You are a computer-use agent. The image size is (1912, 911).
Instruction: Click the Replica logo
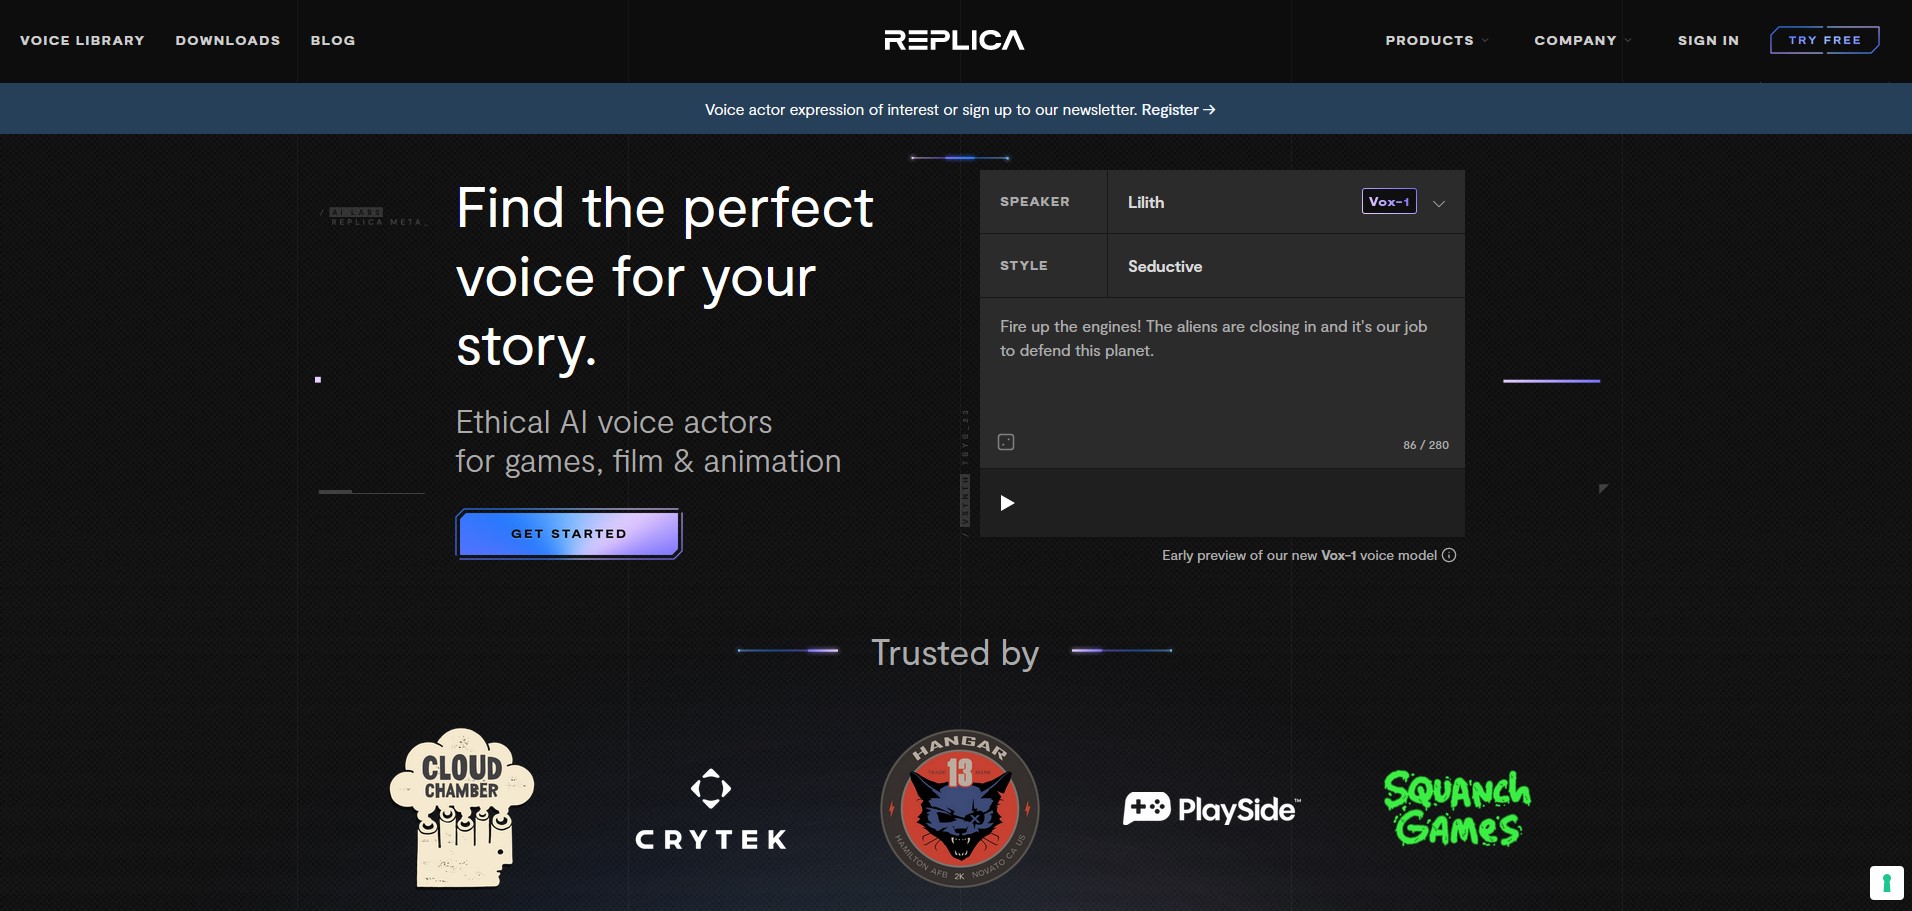click(954, 40)
